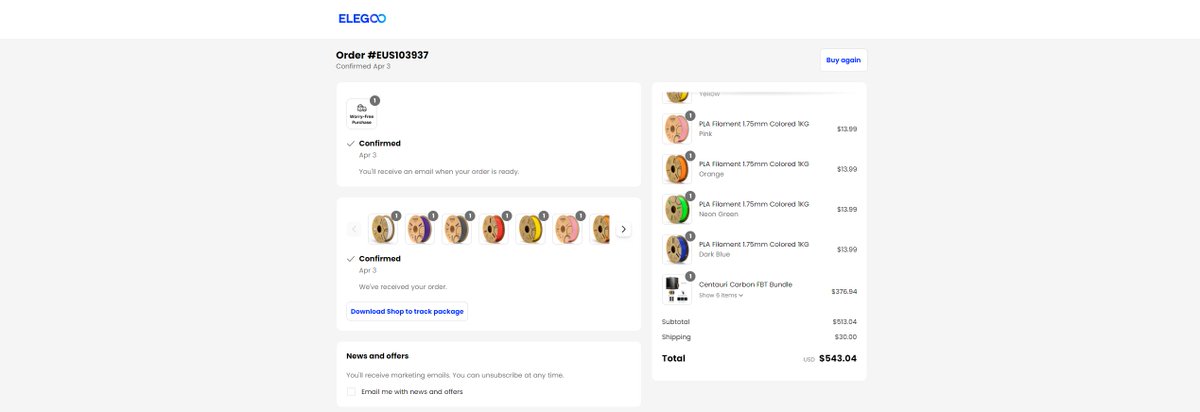
Task: Click the Centauri Carbon FBT Bundle title
Action: coord(745,284)
